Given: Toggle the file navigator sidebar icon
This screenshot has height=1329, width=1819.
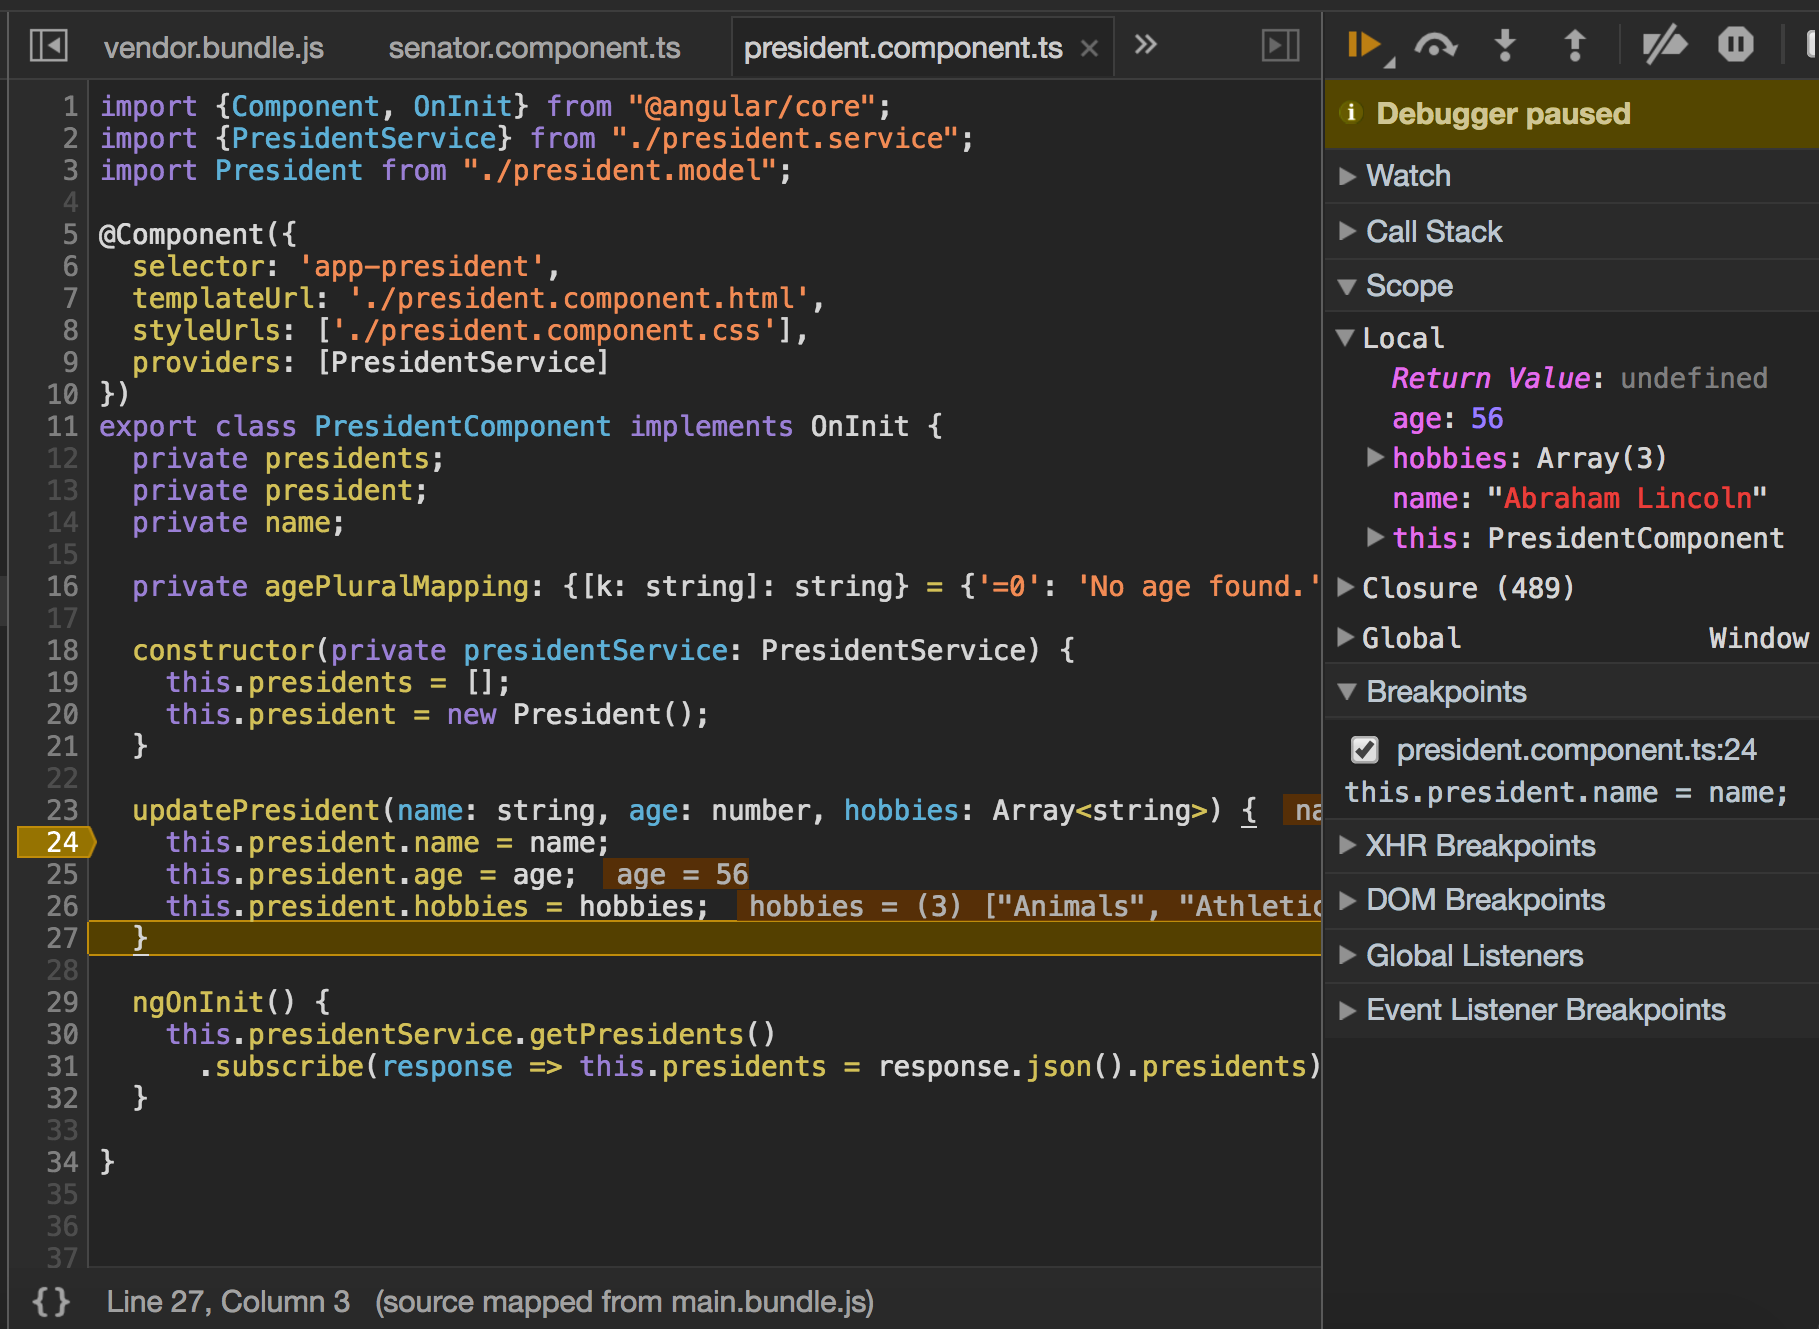Looking at the screenshot, I should coord(48,45).
